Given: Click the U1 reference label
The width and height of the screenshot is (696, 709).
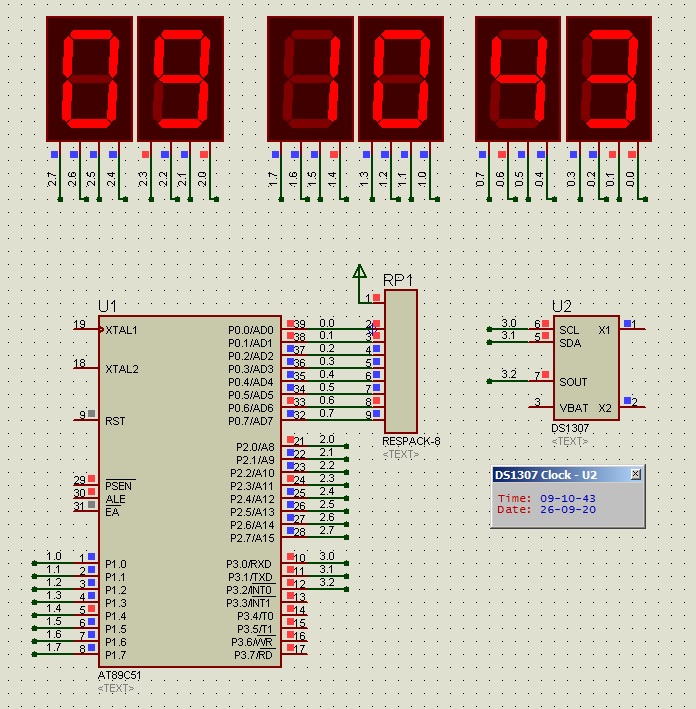Looking at the screenshot, I should (107, 306).
